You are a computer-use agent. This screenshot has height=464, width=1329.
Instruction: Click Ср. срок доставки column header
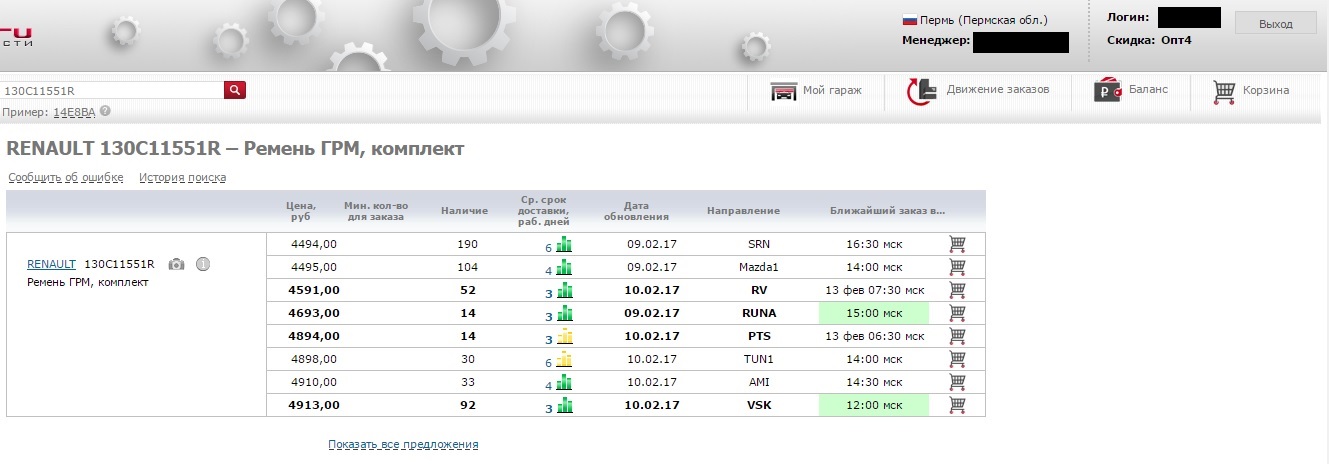545,211
